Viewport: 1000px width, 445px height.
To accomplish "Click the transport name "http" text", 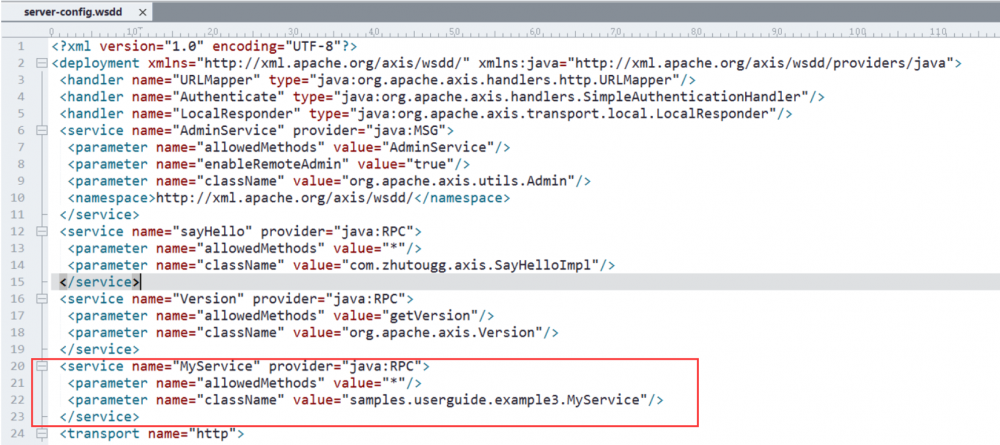I will [212, 434].
